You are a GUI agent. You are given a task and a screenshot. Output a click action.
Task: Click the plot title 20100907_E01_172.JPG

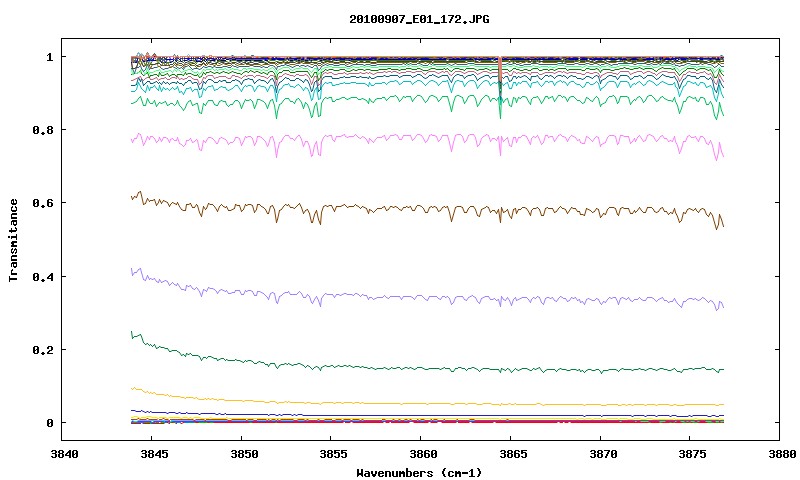point(419,19)
